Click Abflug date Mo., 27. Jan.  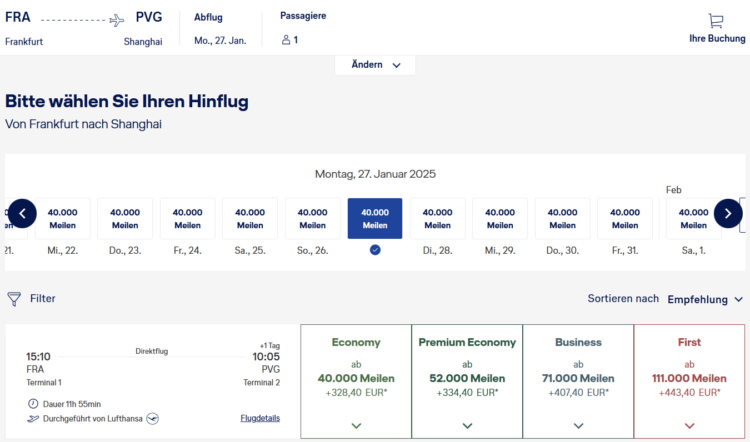pos(220,41)
